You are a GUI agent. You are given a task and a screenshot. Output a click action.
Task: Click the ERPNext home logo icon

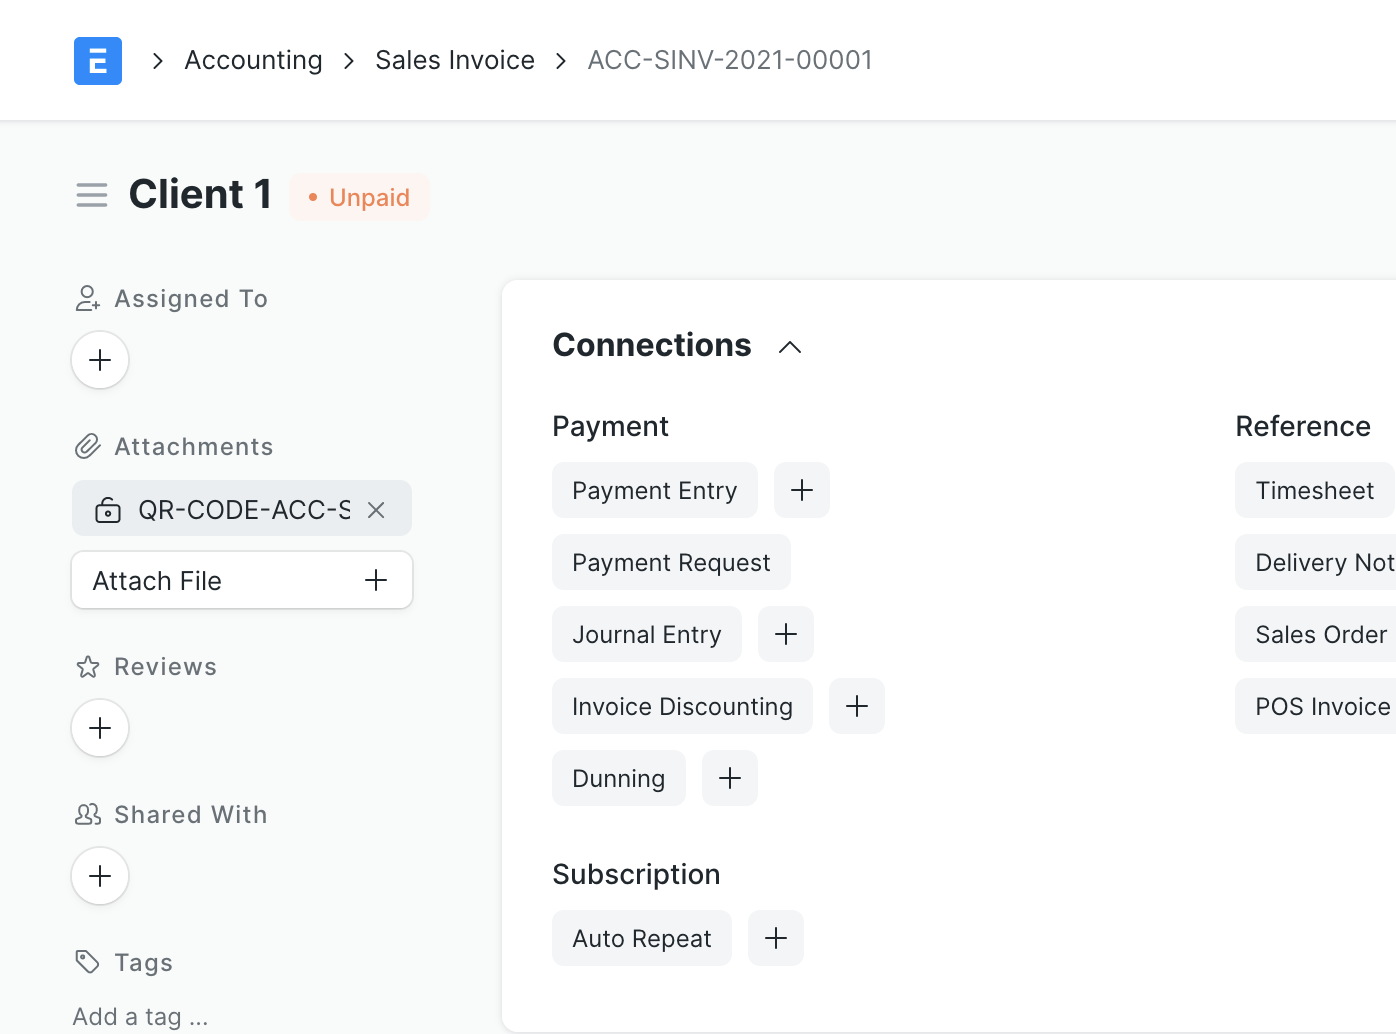click(x=98, y=61)
